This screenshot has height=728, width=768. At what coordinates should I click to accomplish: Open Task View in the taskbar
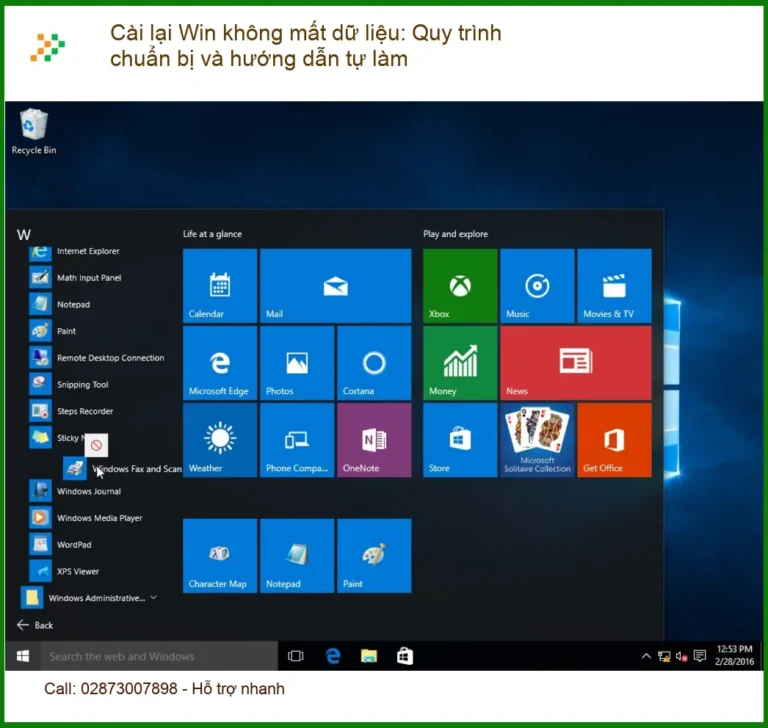(x=295, y=656)
